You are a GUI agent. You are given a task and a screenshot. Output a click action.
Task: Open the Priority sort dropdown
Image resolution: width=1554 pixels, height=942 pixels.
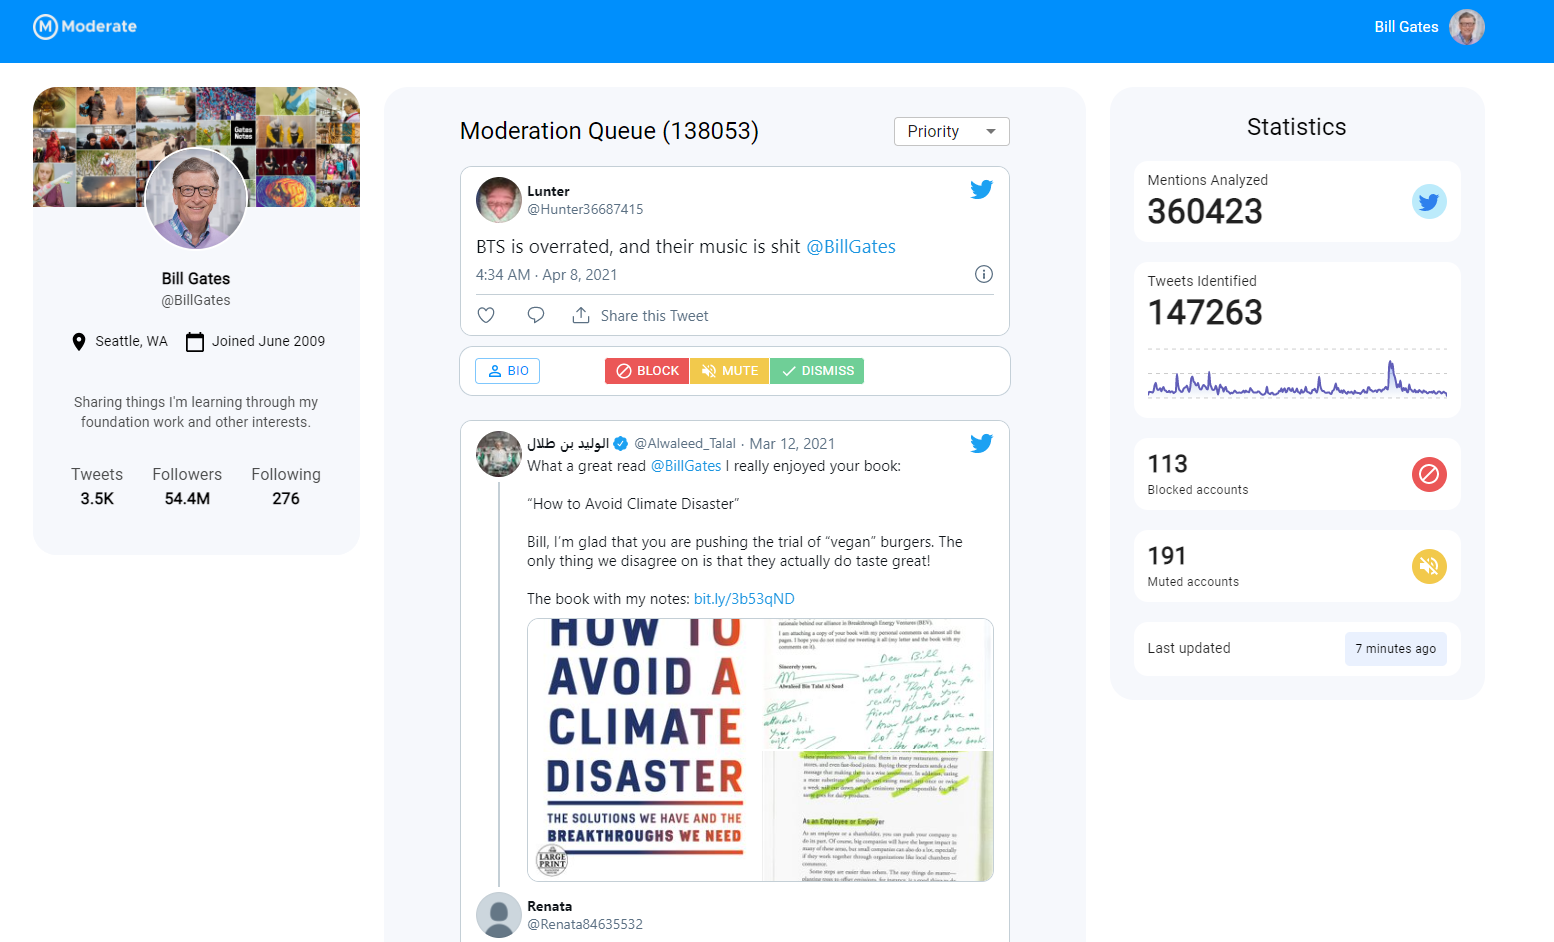[951, 131]
